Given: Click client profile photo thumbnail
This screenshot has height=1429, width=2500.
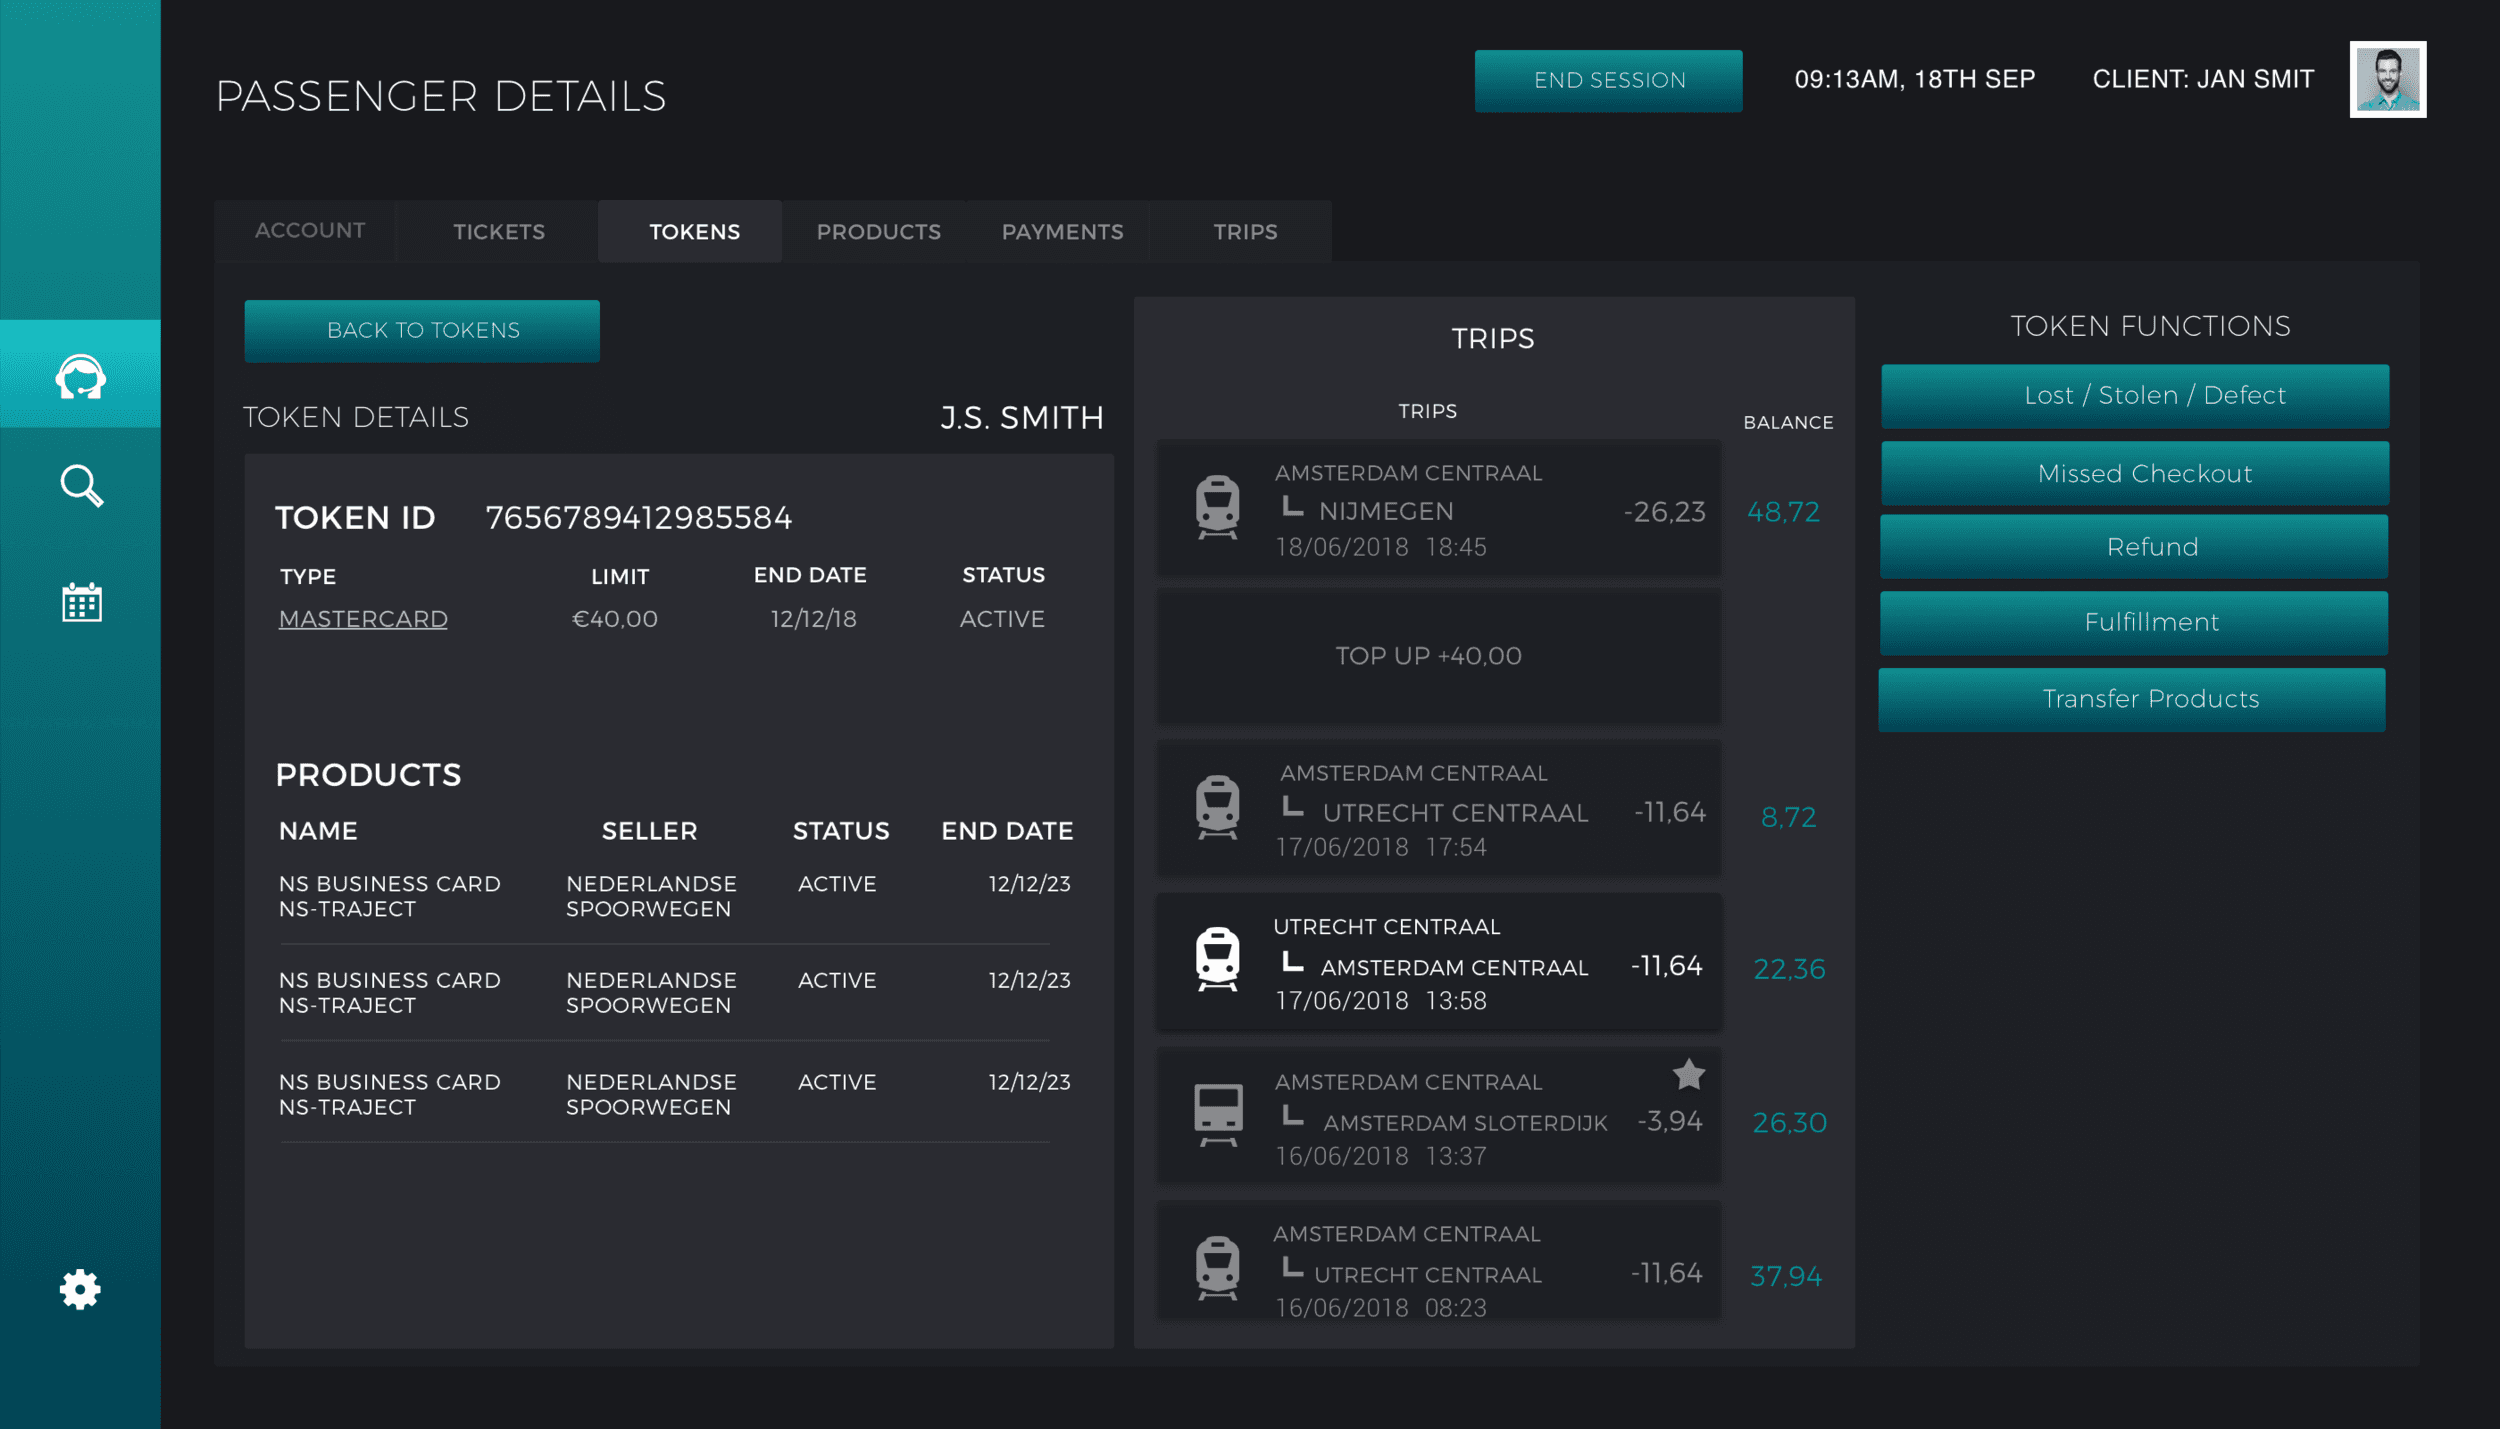Looking at the screenshot, I should pyautogui.click(x=2387, y=79).
